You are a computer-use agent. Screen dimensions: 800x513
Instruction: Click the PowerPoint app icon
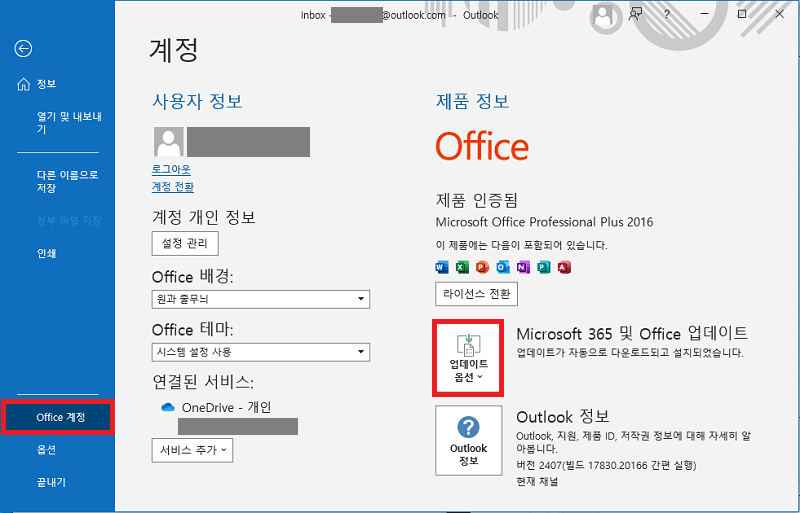point(483,267)
